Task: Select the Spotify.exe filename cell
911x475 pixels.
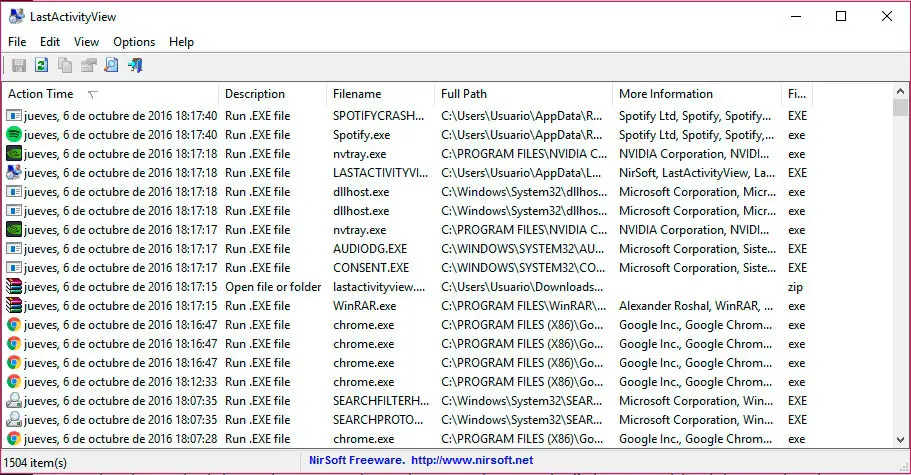Action: (x=361, y=135)
